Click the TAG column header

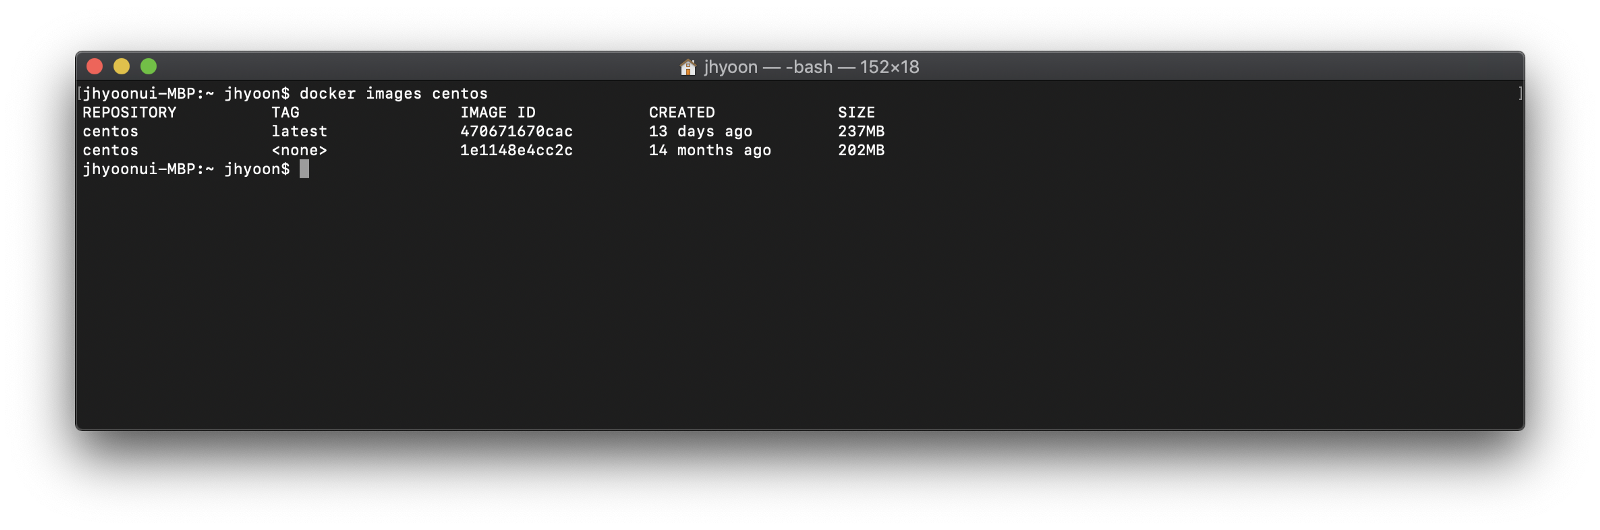[285, 112]
